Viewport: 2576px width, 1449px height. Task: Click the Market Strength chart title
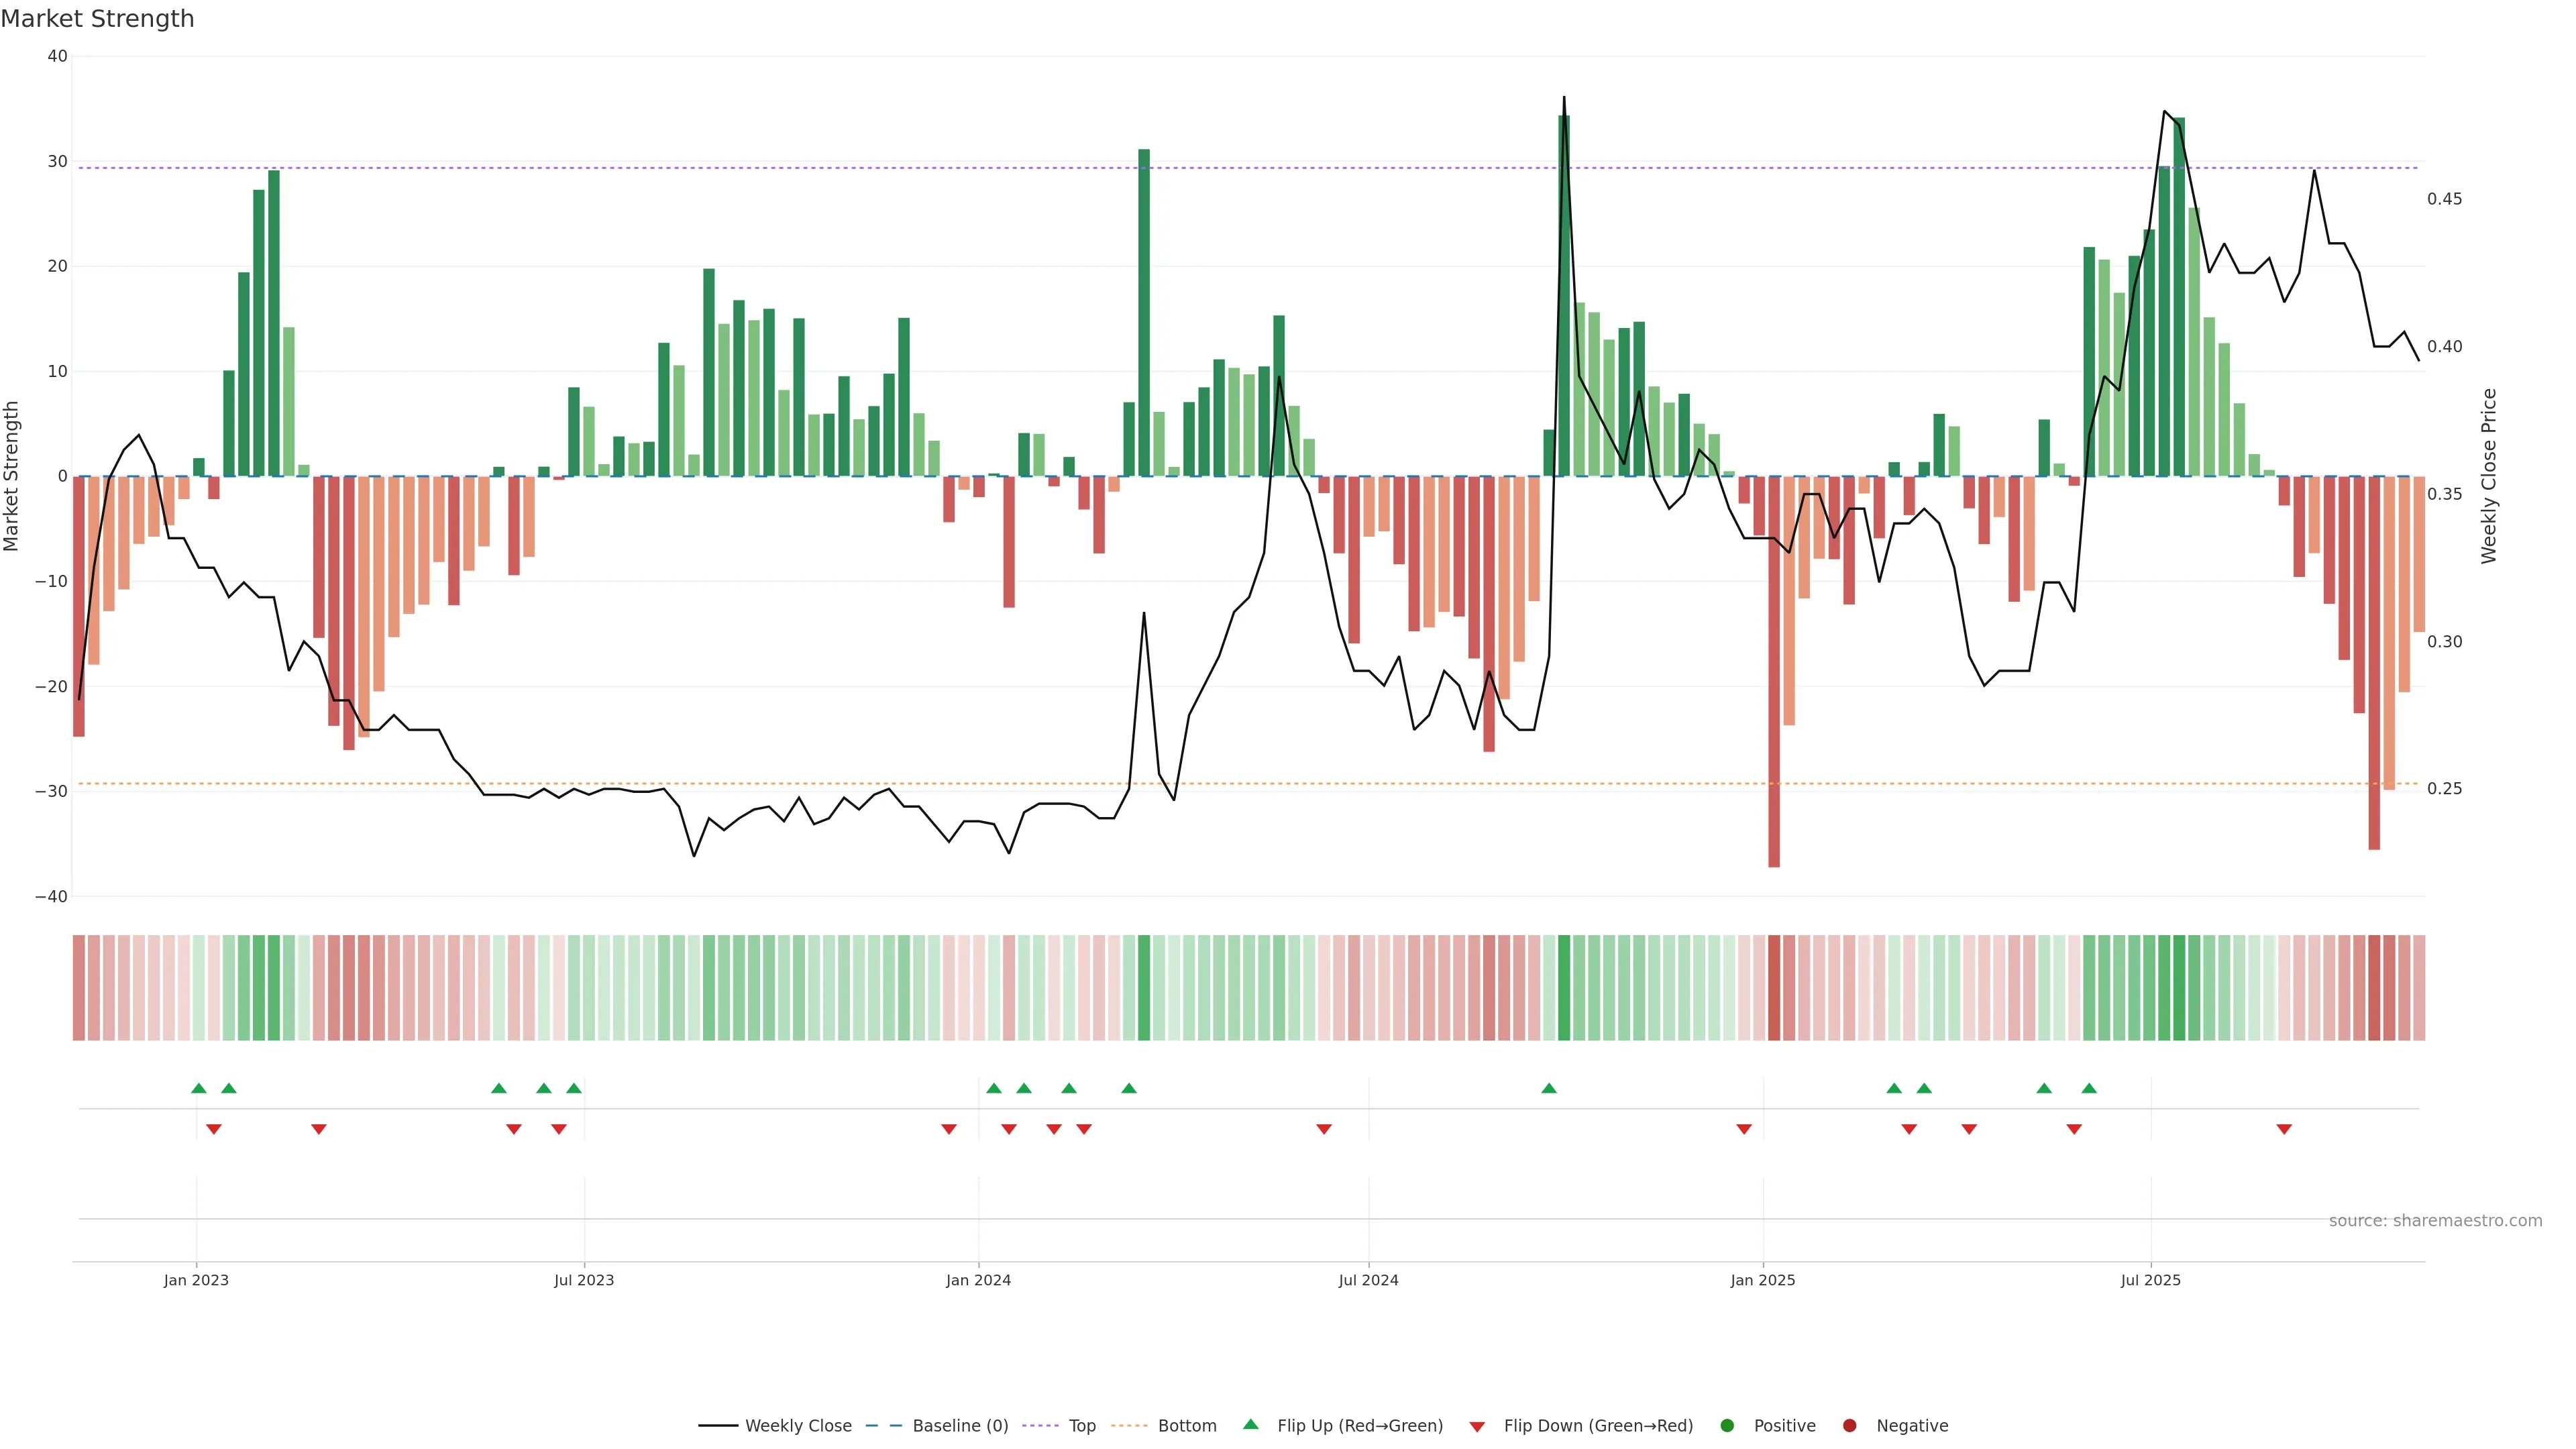pos(97,19)
